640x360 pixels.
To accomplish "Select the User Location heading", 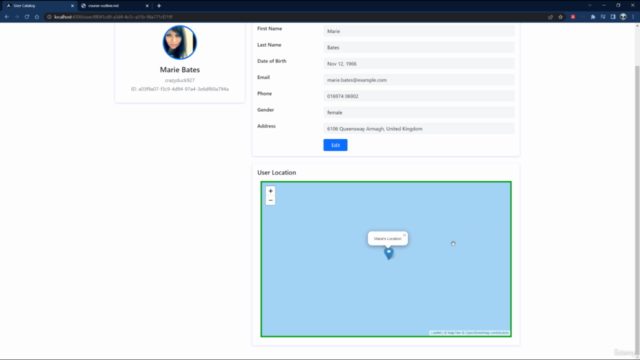I will point(276,173).
